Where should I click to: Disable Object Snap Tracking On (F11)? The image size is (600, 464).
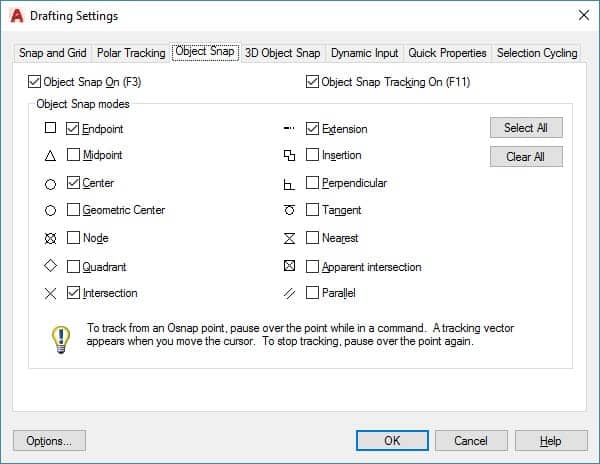pos(314,82)
